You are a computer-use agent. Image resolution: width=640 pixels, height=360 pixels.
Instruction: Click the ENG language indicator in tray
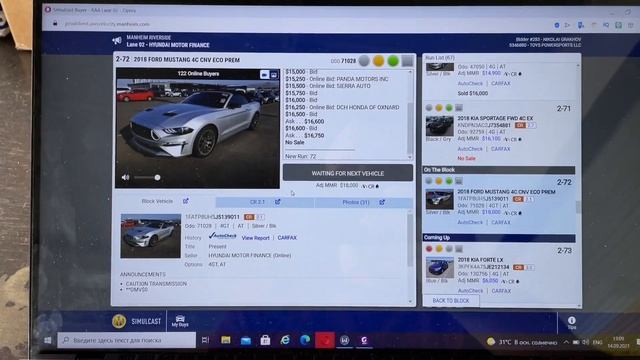598,342
